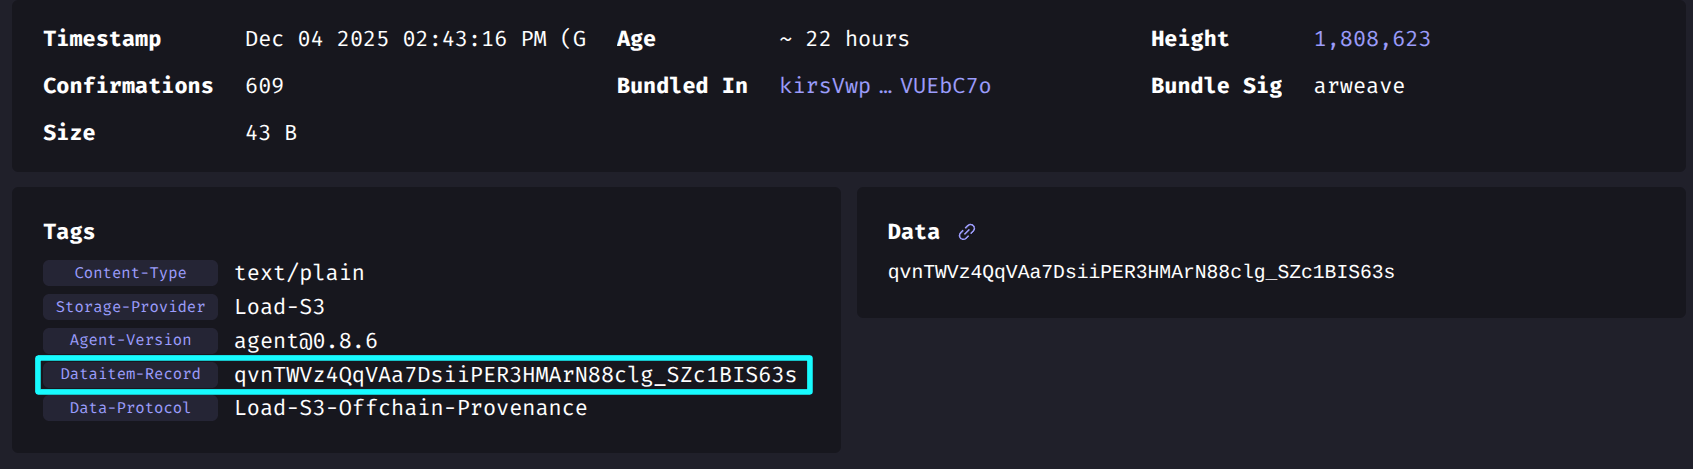Click the ~ 22 hours age value
Image resolution: width=1693 pixels, height=469 pixels.
pos(844,39)
